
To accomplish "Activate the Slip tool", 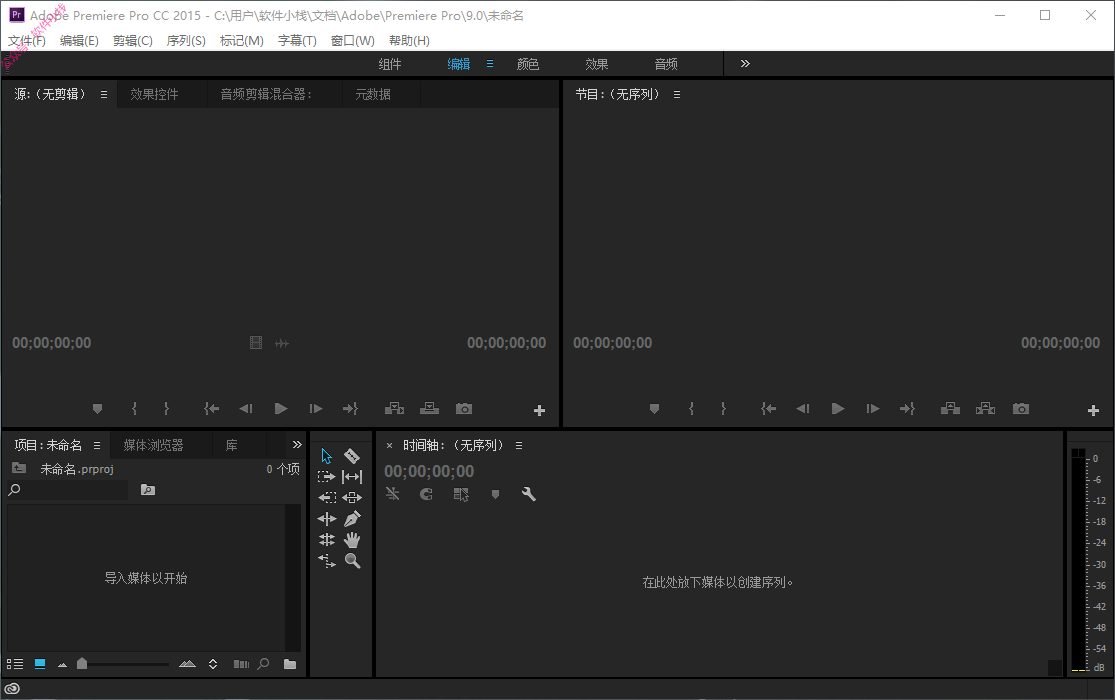I will click(352, 477).
